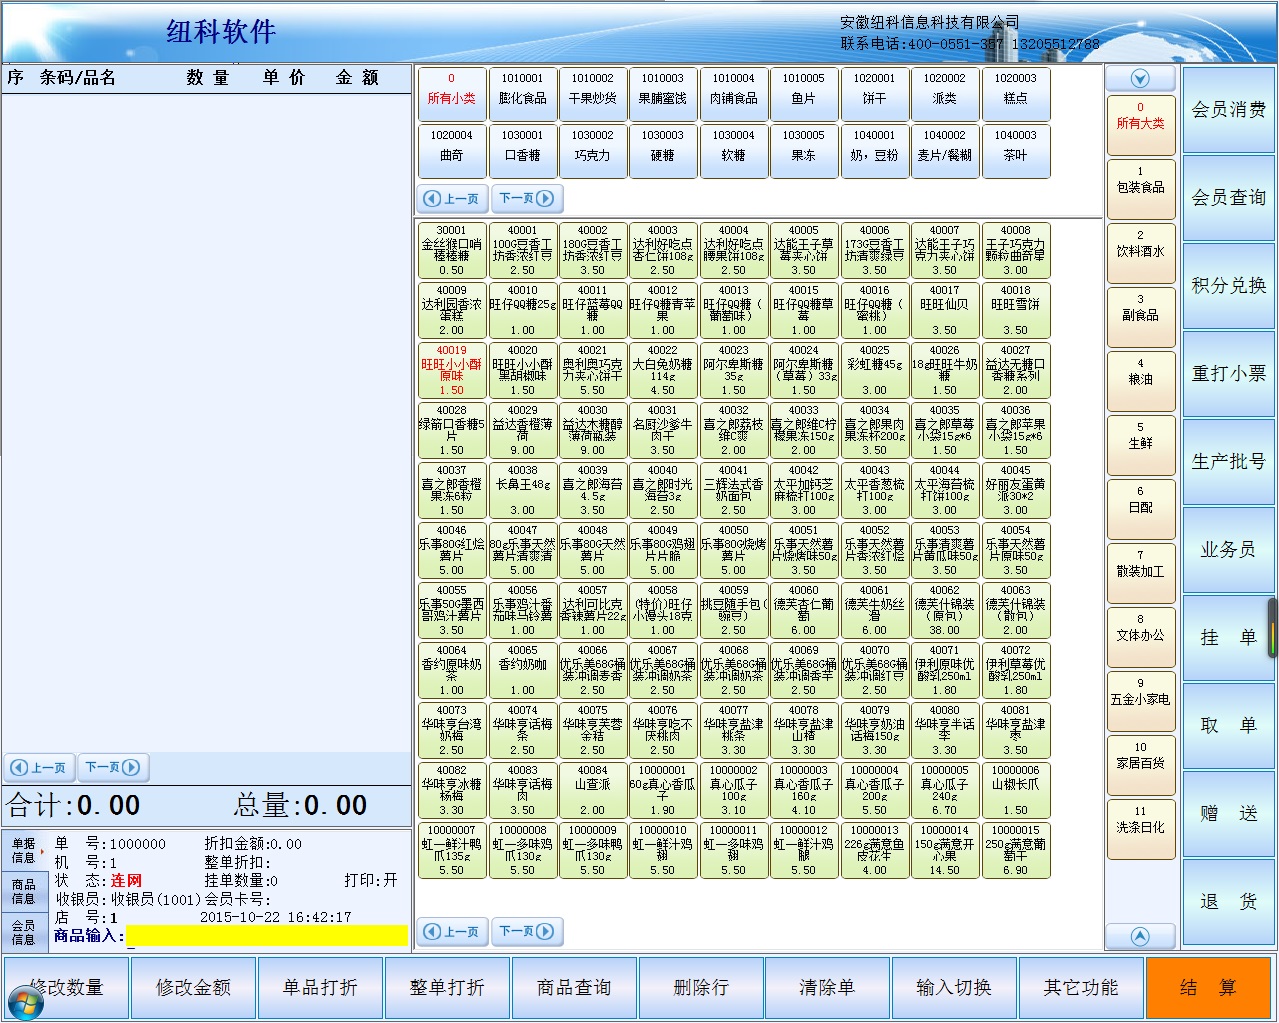
Task: Click the yellow 商品输入 field
Action: pos(267,936)
